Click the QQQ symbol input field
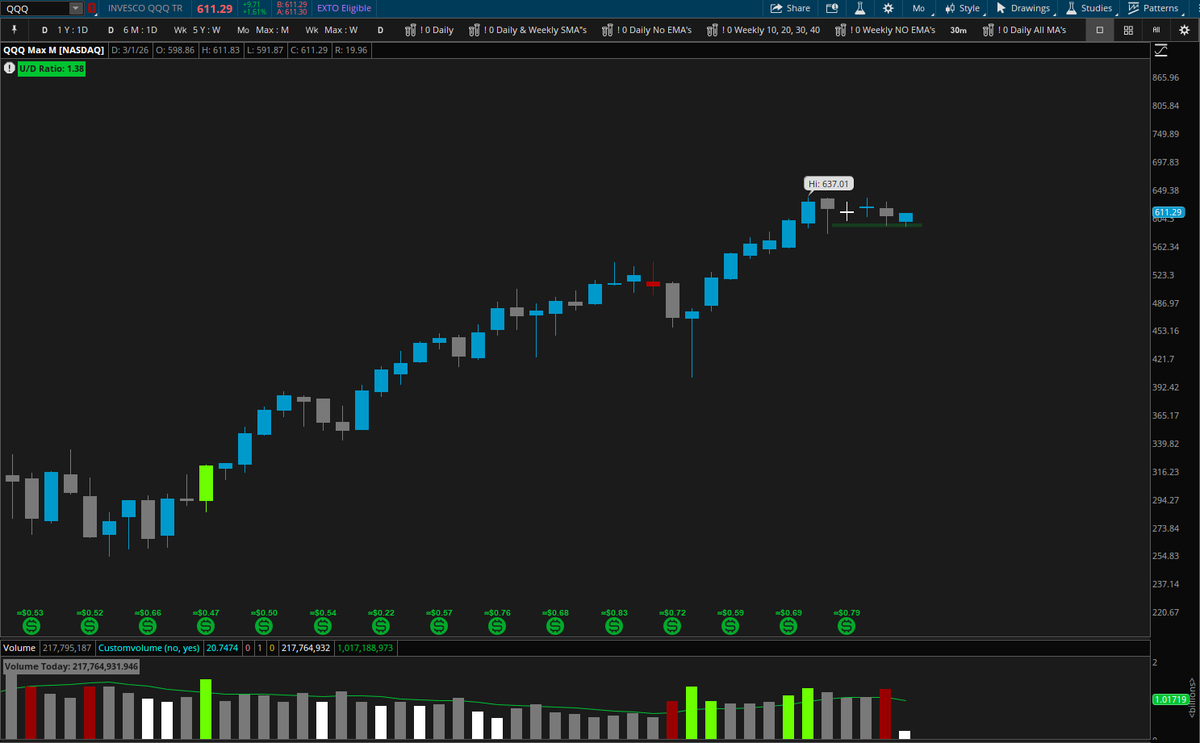 (36, 8)
